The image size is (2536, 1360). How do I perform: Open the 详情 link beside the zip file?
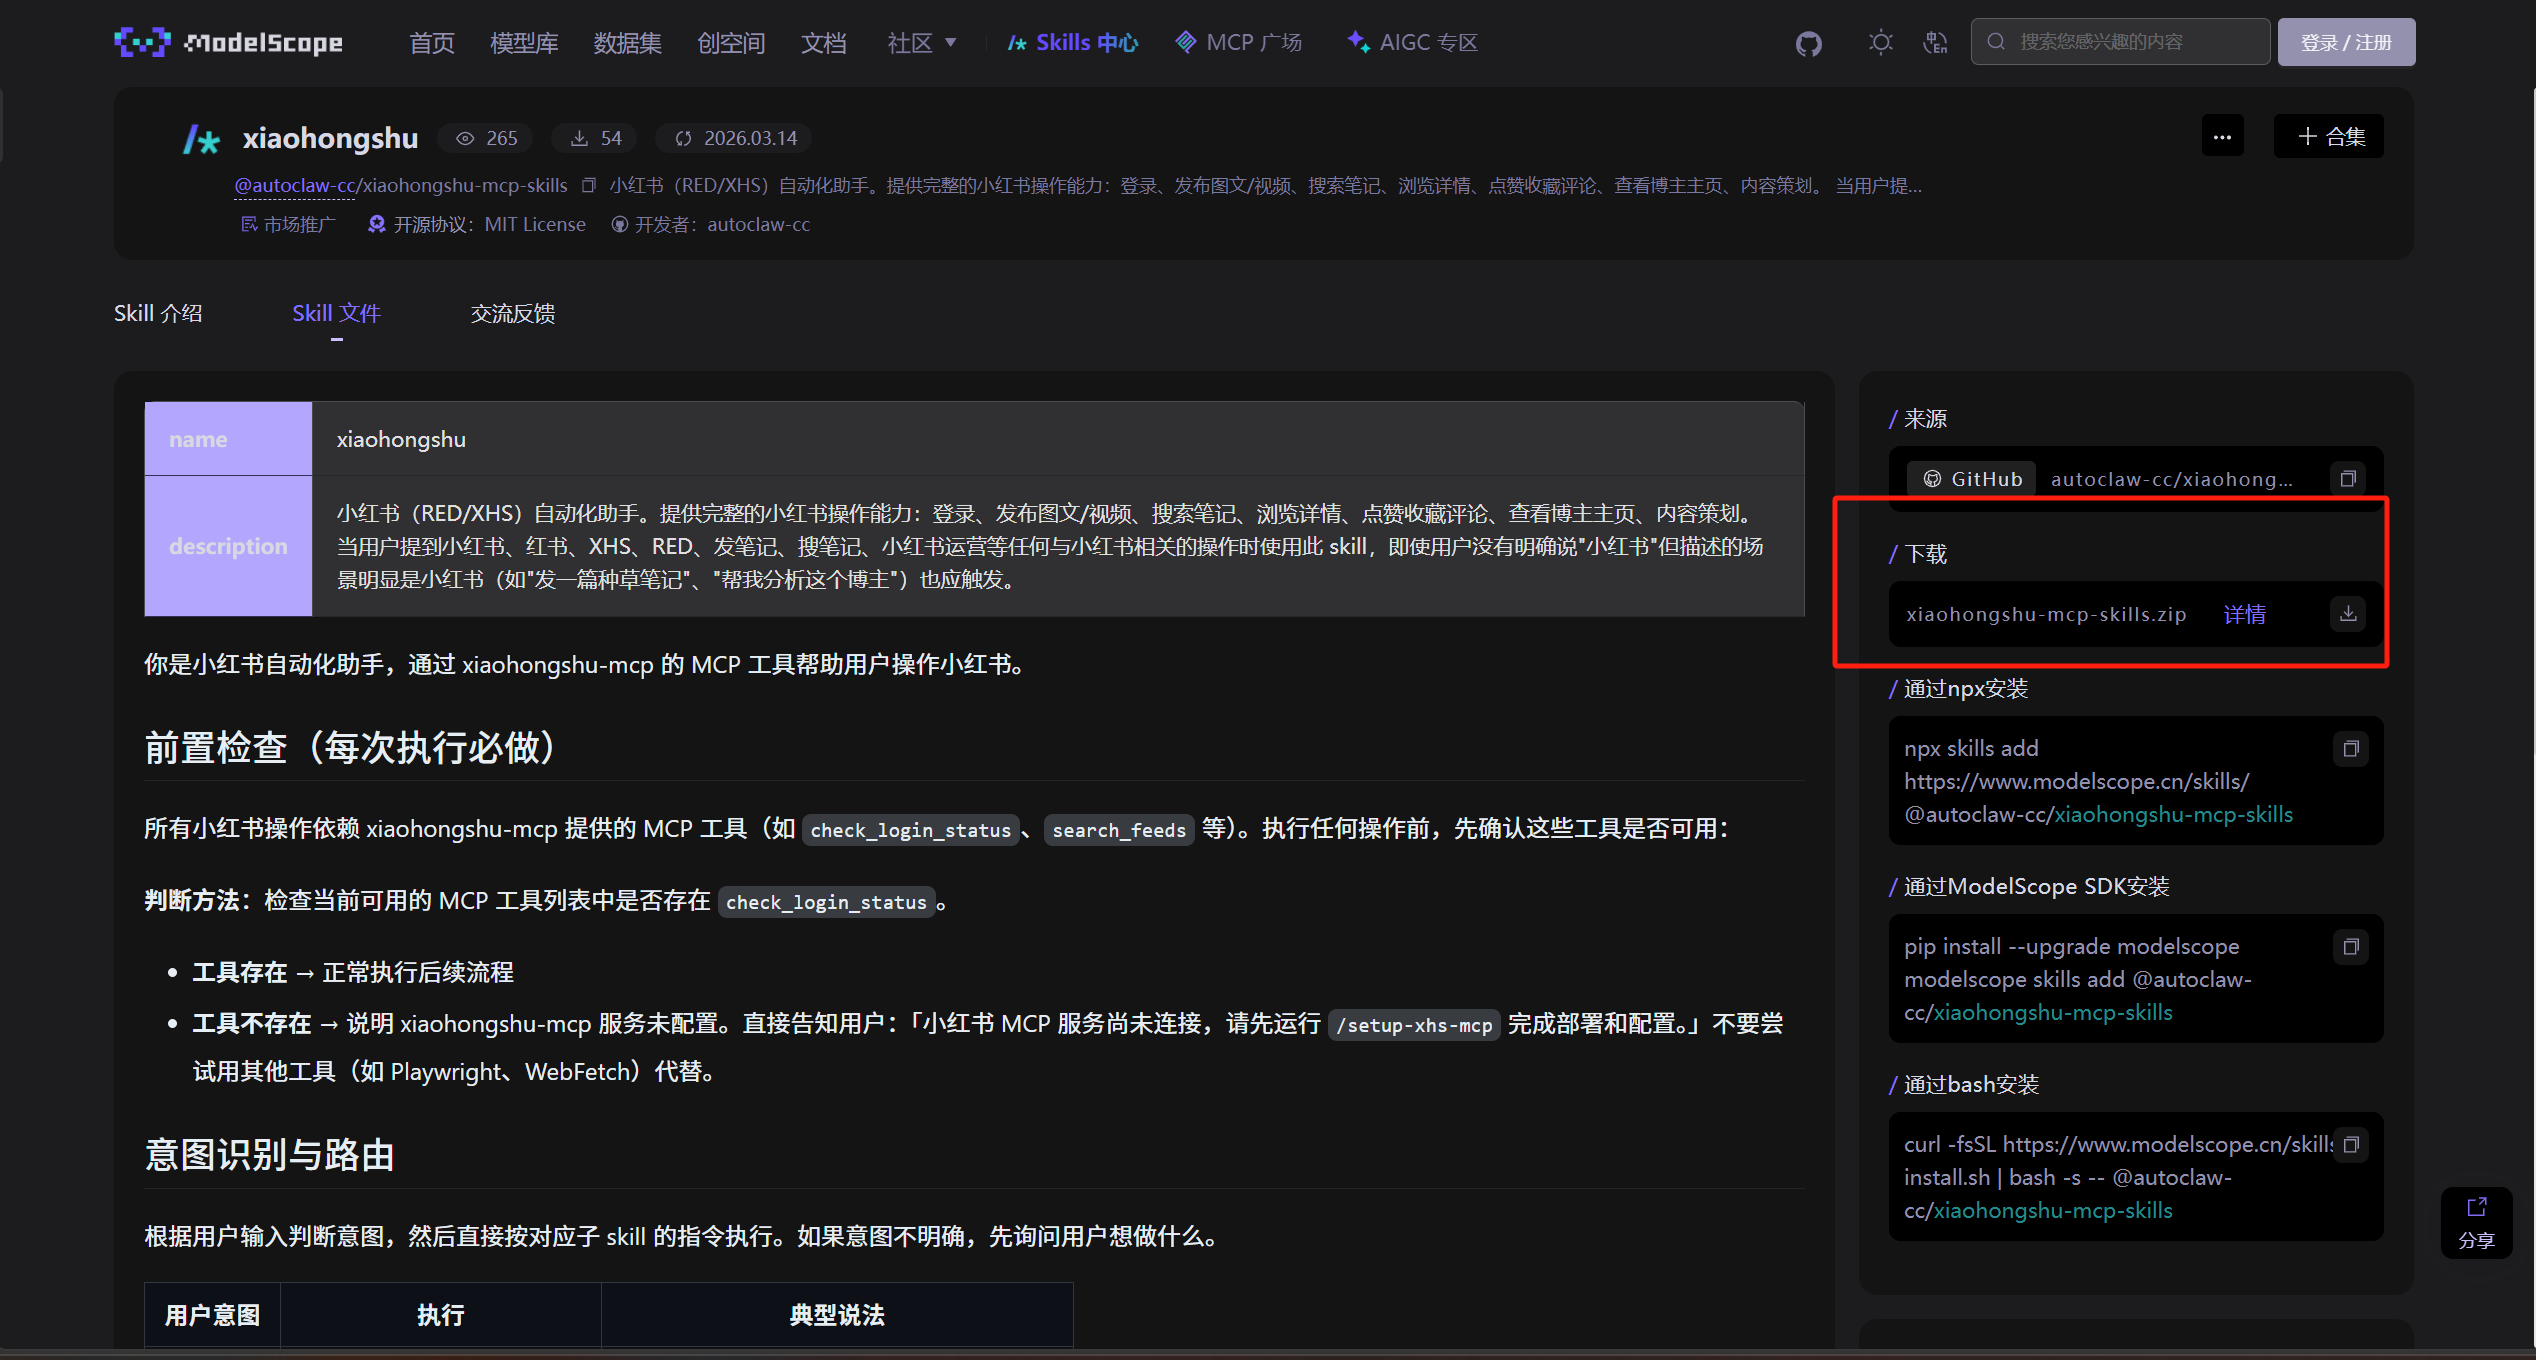(x=2245, y=614)
